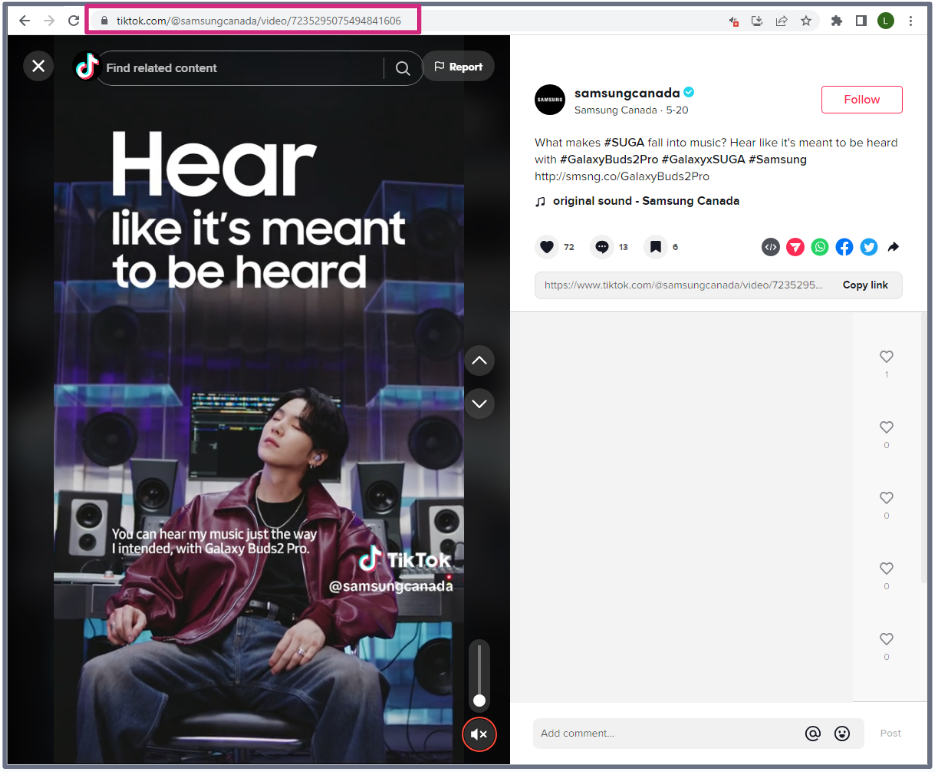Open the Chrome three-dot menu
Screen dimensions: 936x772
pos(910,20)
